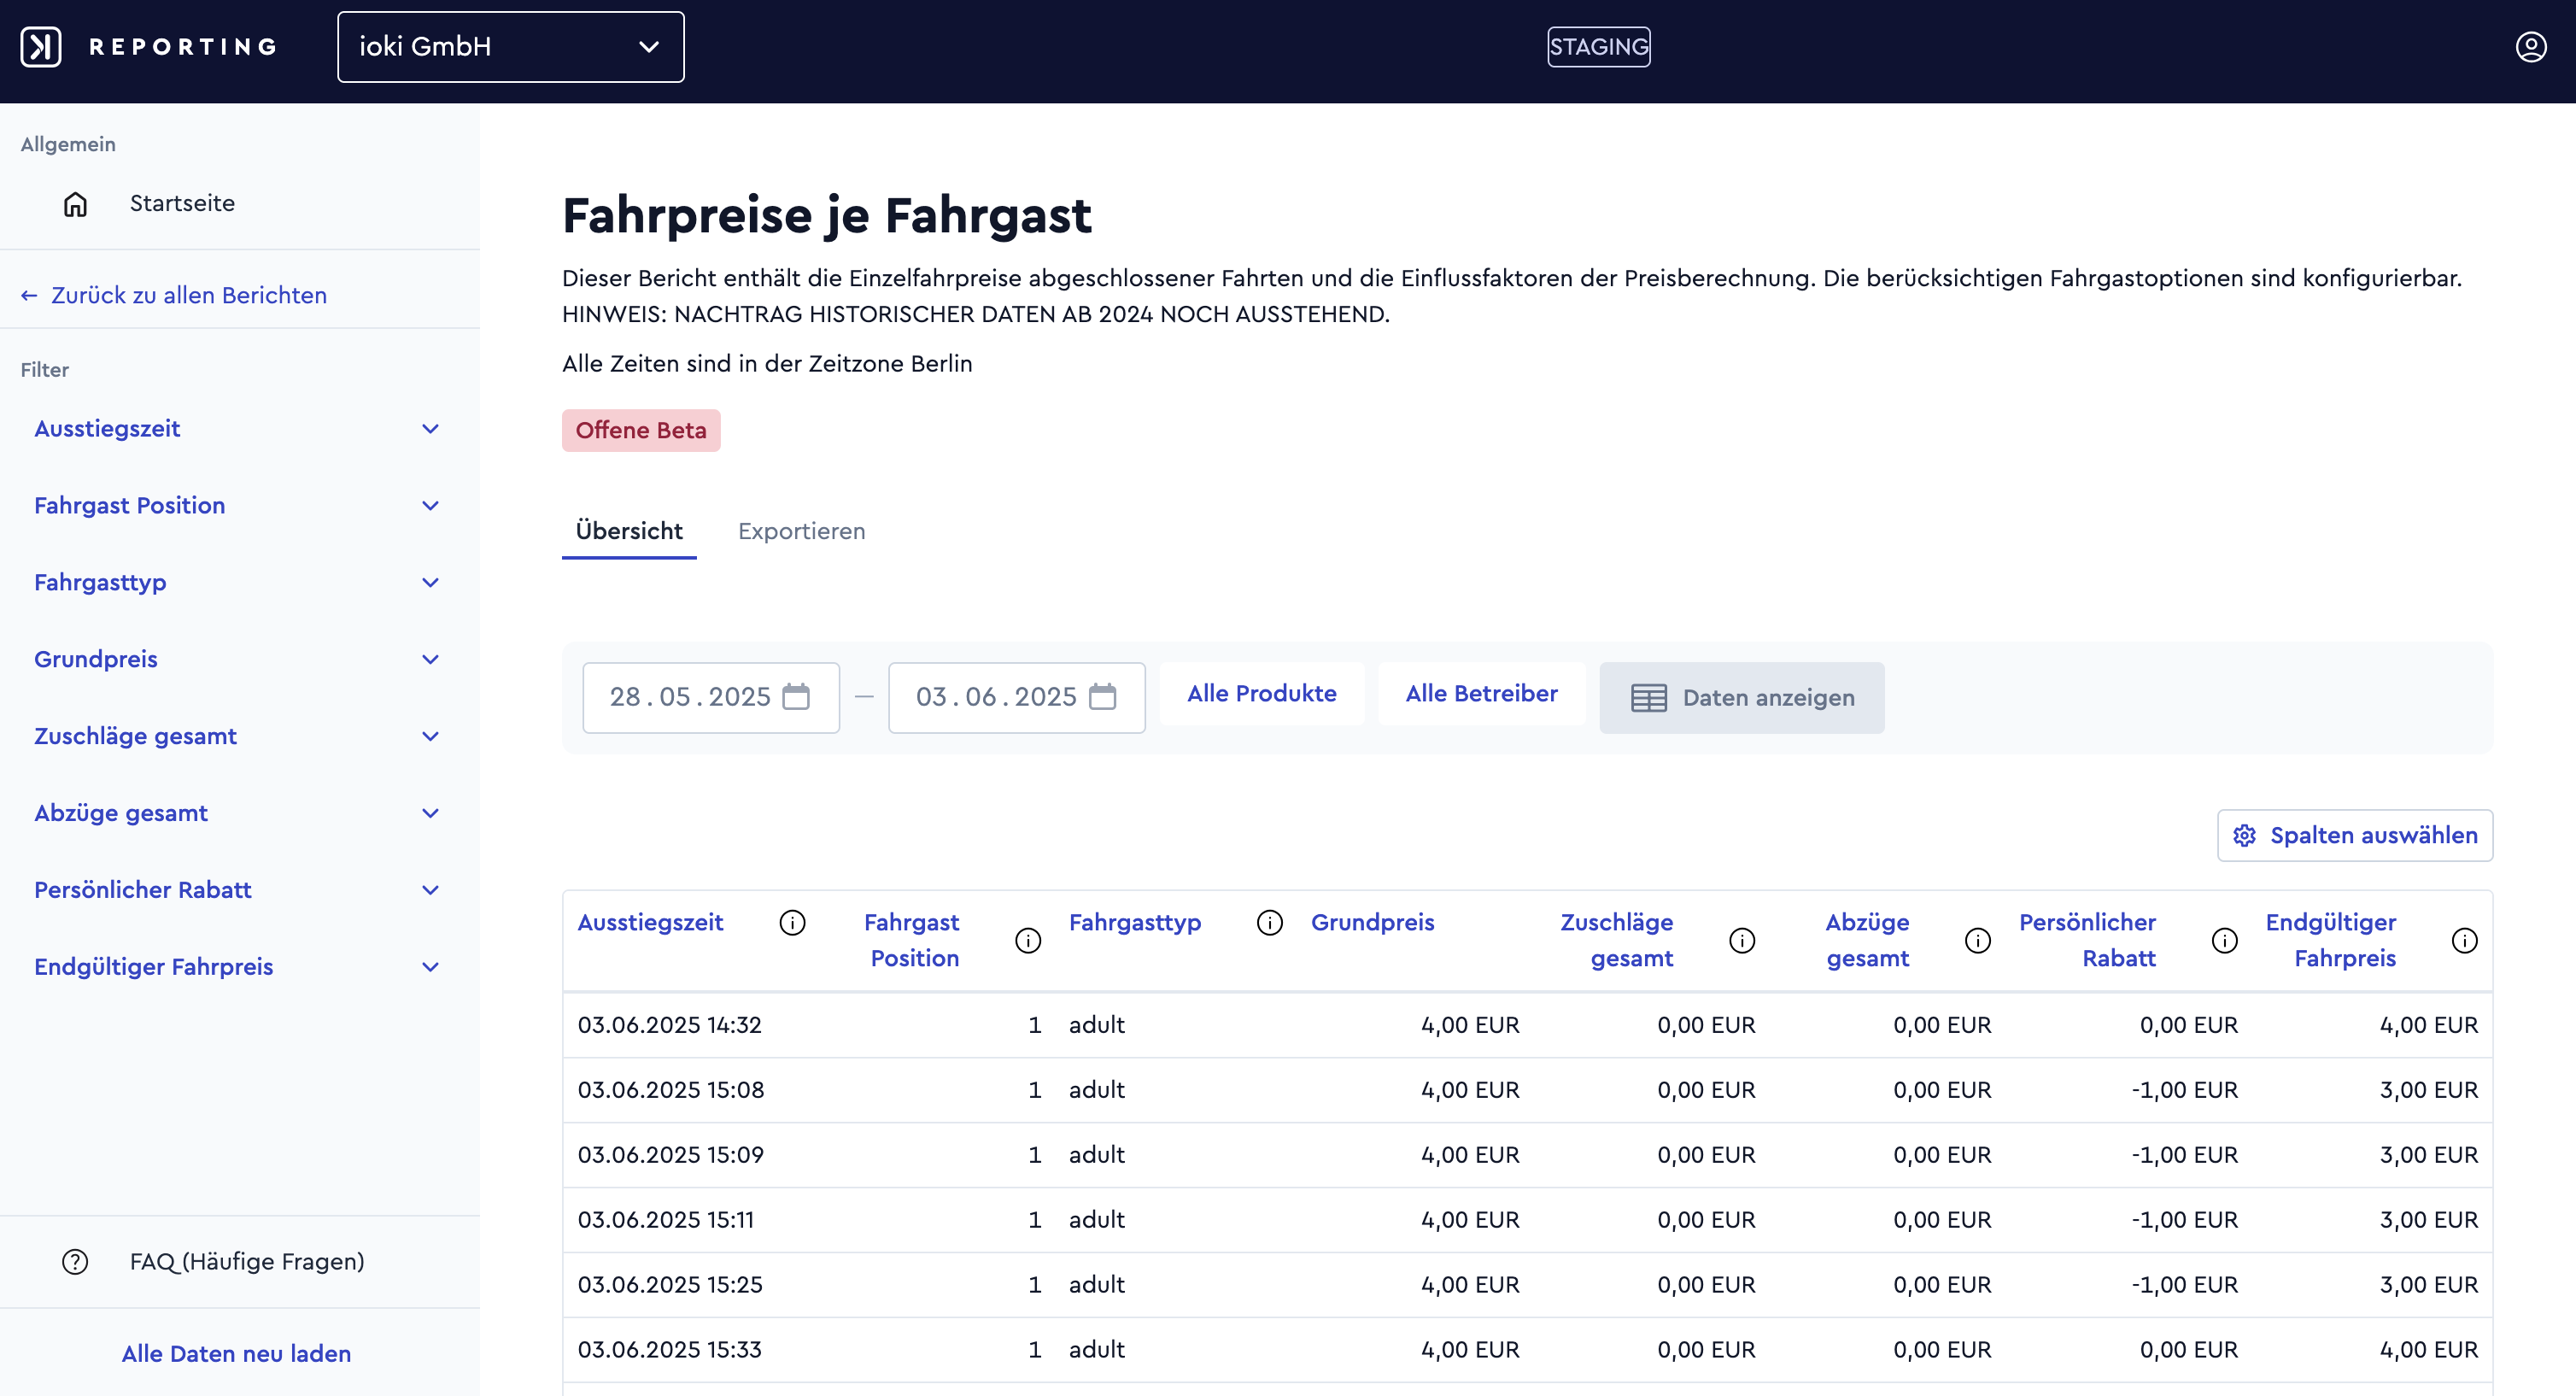2576x1396 pixels.
Task: Open the user account profile icon
Action: pos(2531,47)
